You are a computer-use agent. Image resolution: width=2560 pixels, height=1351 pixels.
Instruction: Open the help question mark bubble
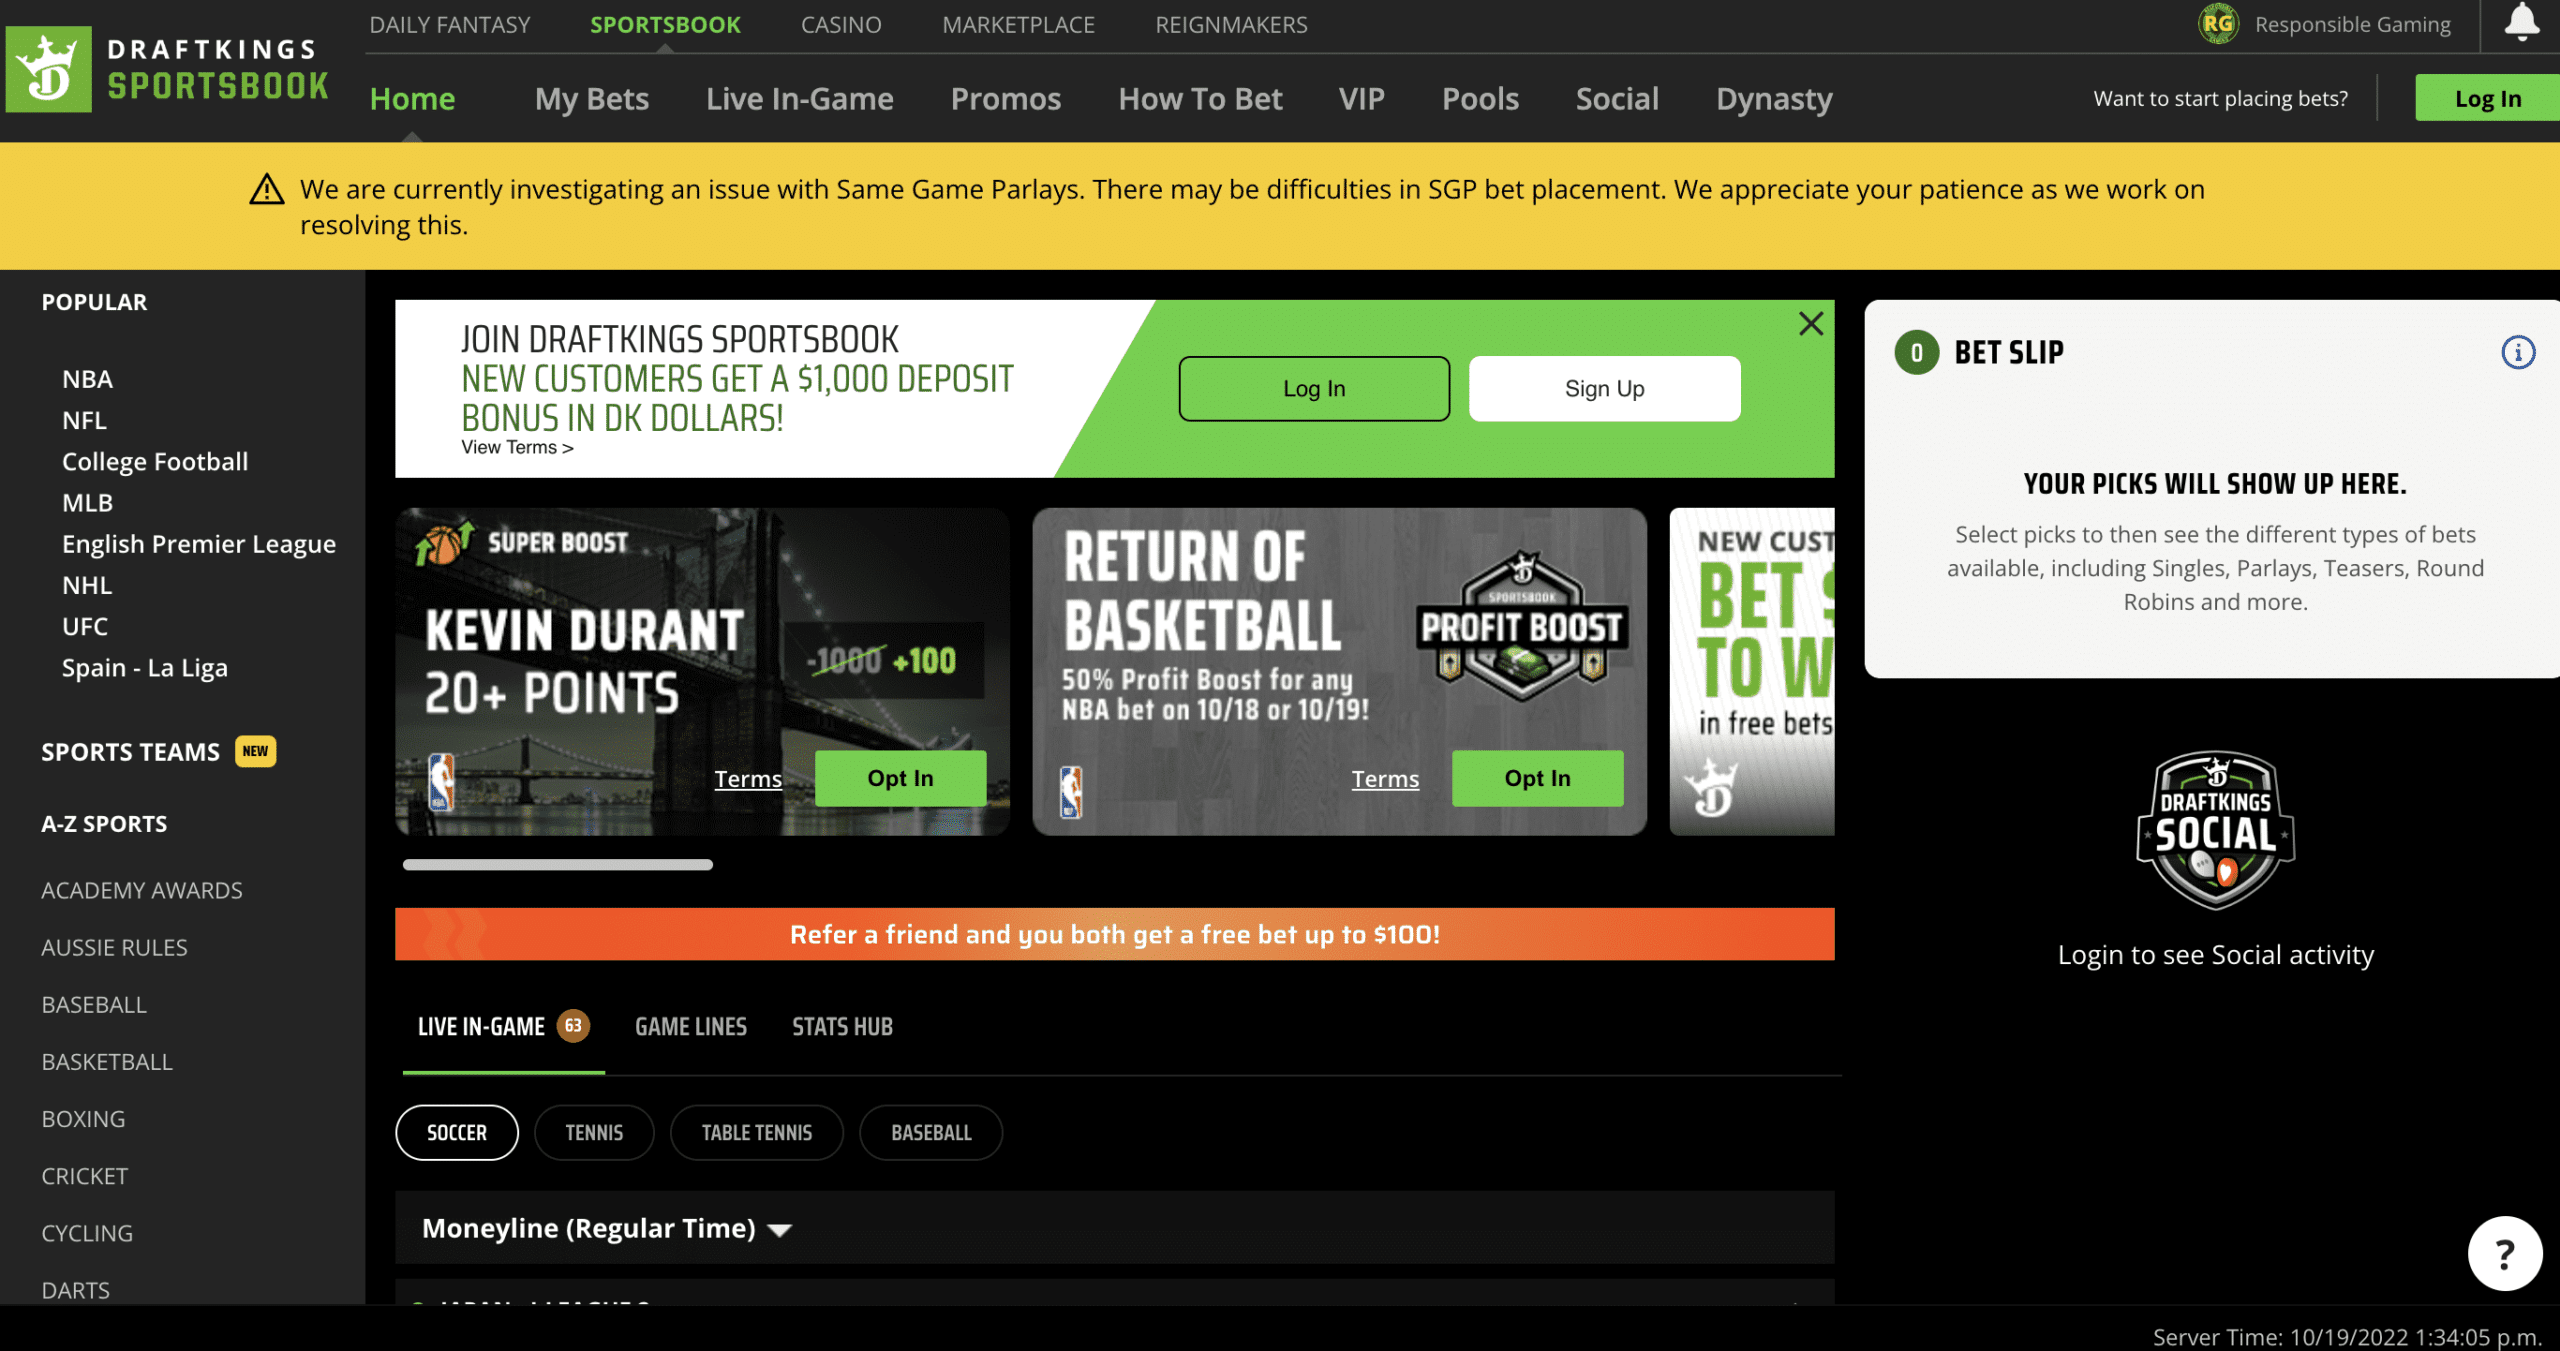pos(2504,1253)
